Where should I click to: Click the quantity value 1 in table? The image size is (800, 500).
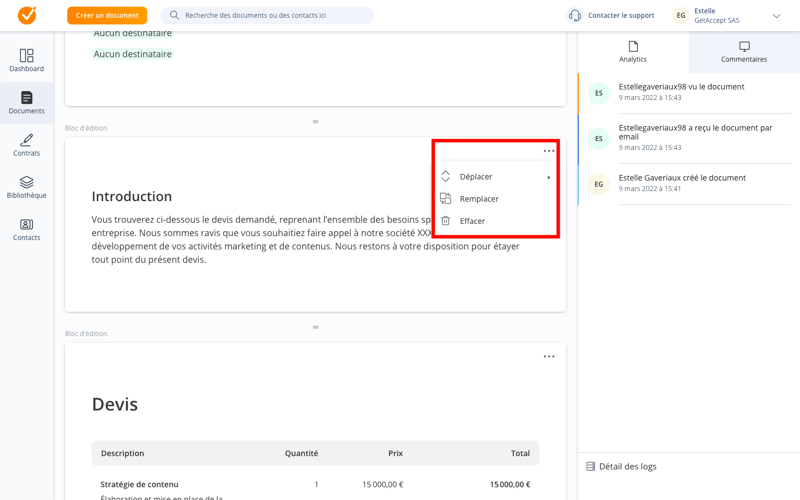[x=316, y=484]
